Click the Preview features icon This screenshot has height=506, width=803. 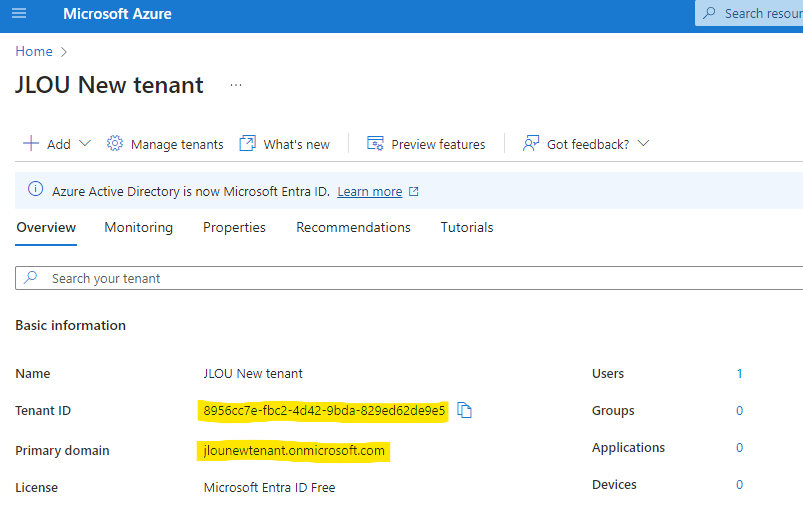(375, 143)
